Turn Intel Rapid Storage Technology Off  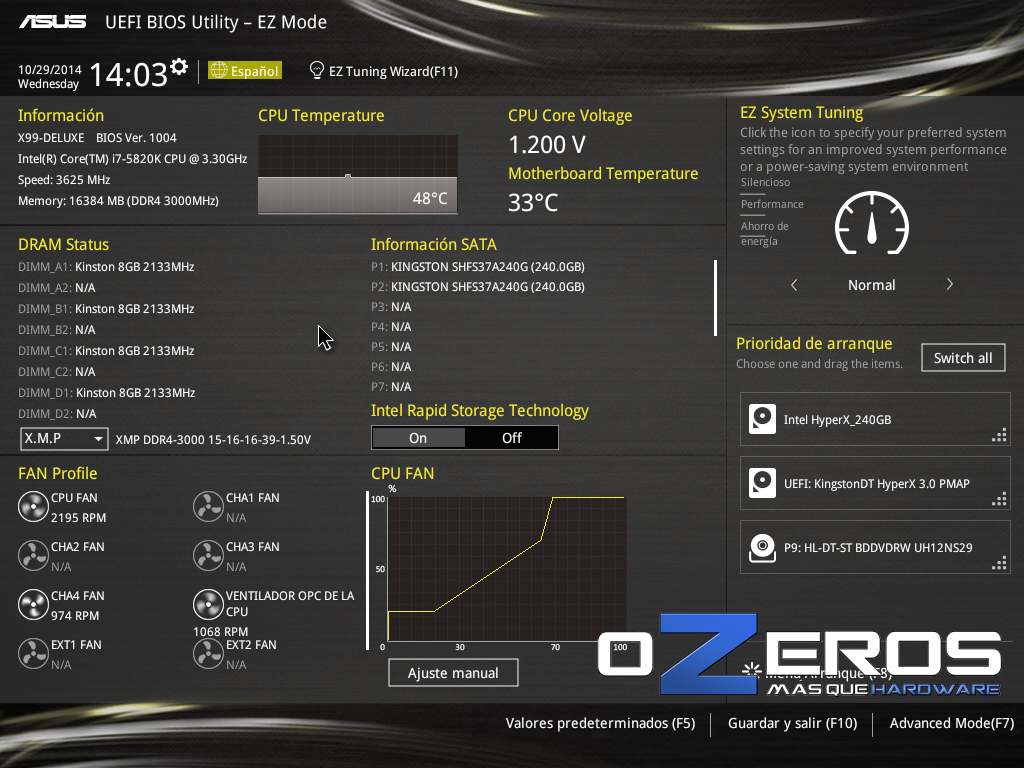pyautogui.click(x=512, y=438)
